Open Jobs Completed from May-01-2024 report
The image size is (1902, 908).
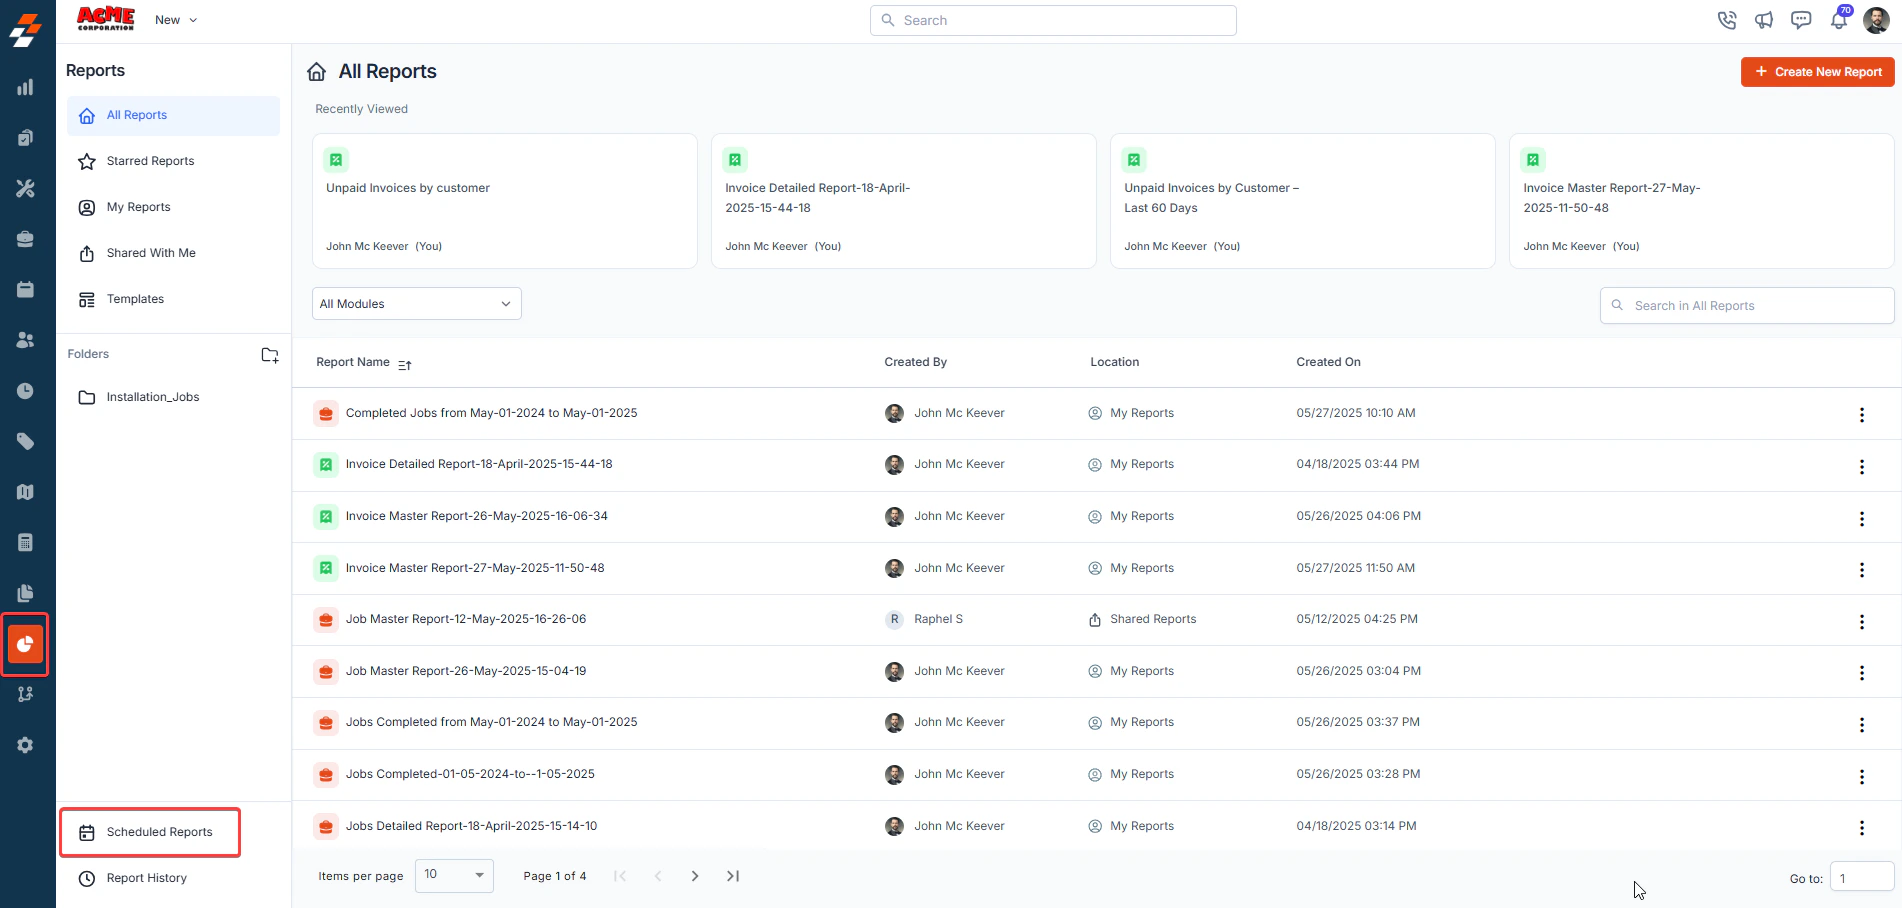tap(491, 722)
